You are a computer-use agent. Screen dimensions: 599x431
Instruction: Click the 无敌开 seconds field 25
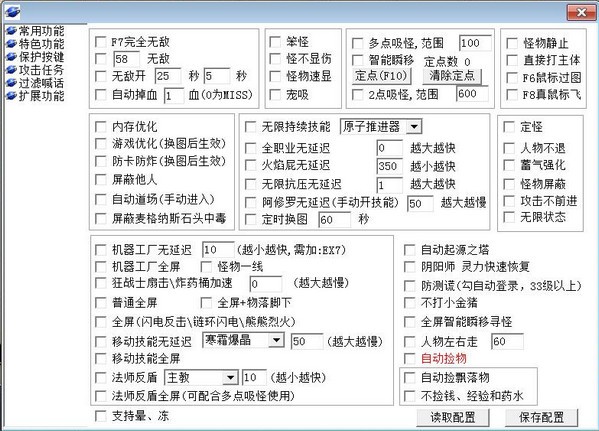click(168, 76)
